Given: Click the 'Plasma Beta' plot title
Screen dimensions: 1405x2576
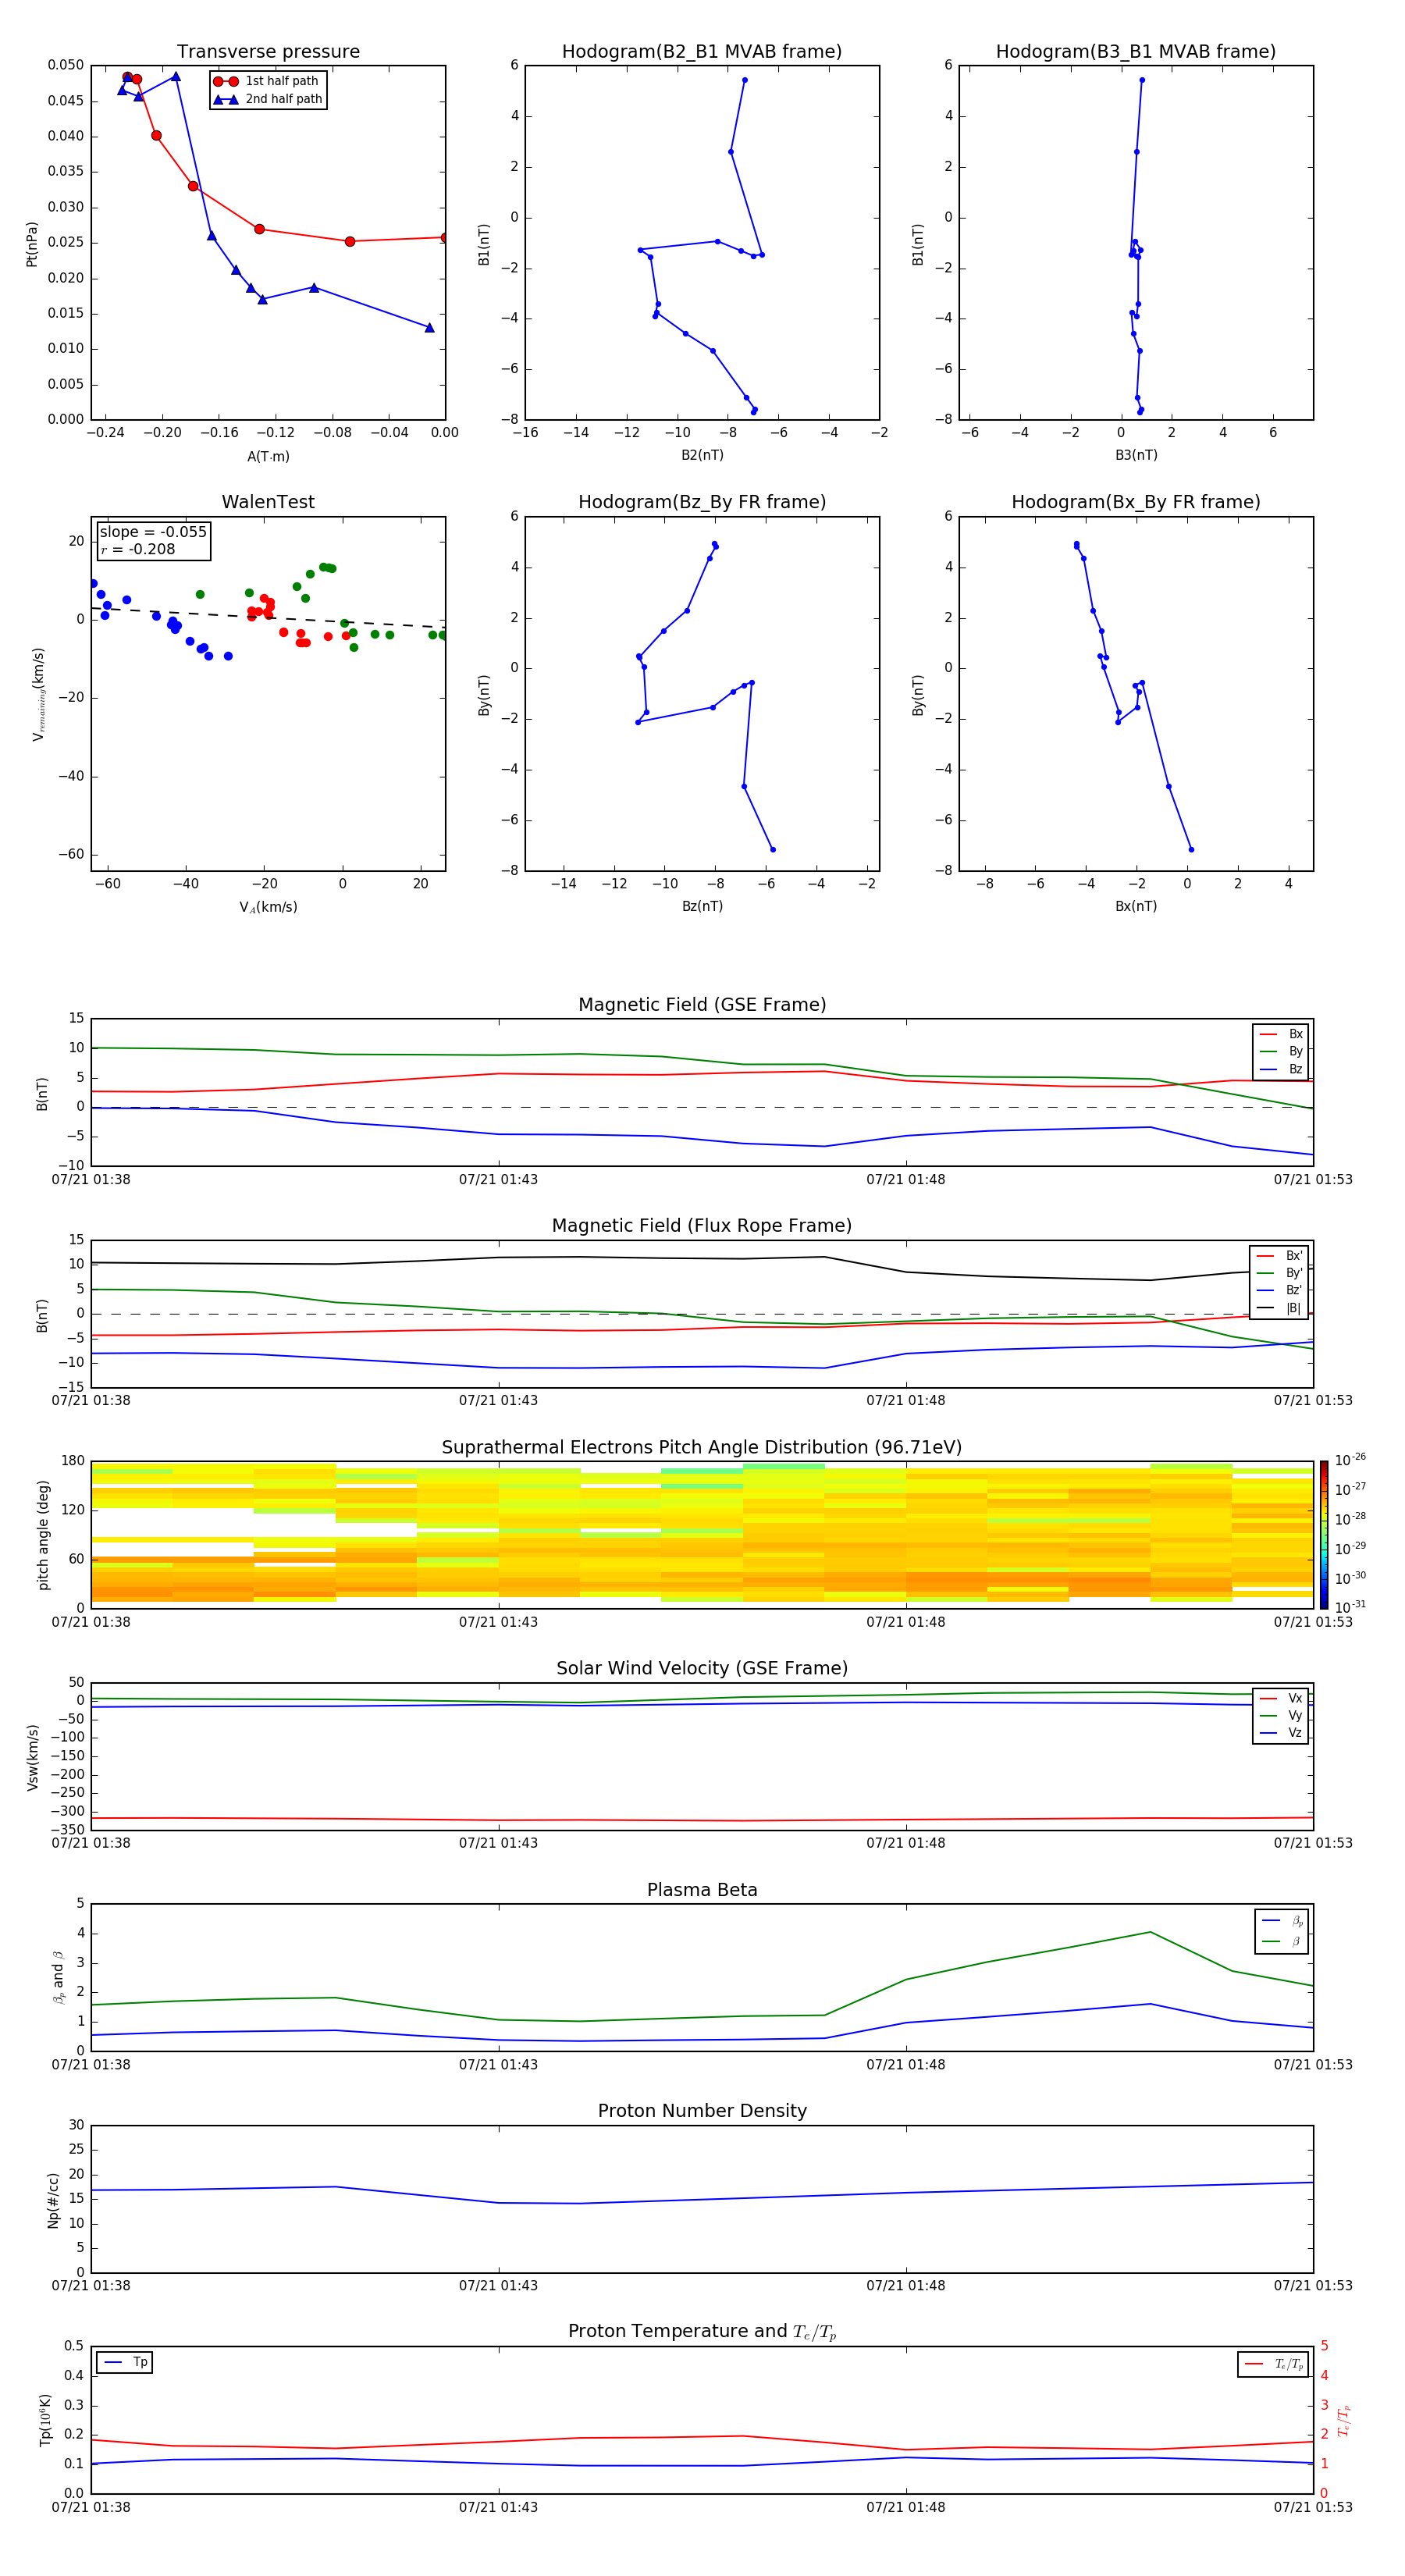Looking at the screenshot, I should point(702,1890).
